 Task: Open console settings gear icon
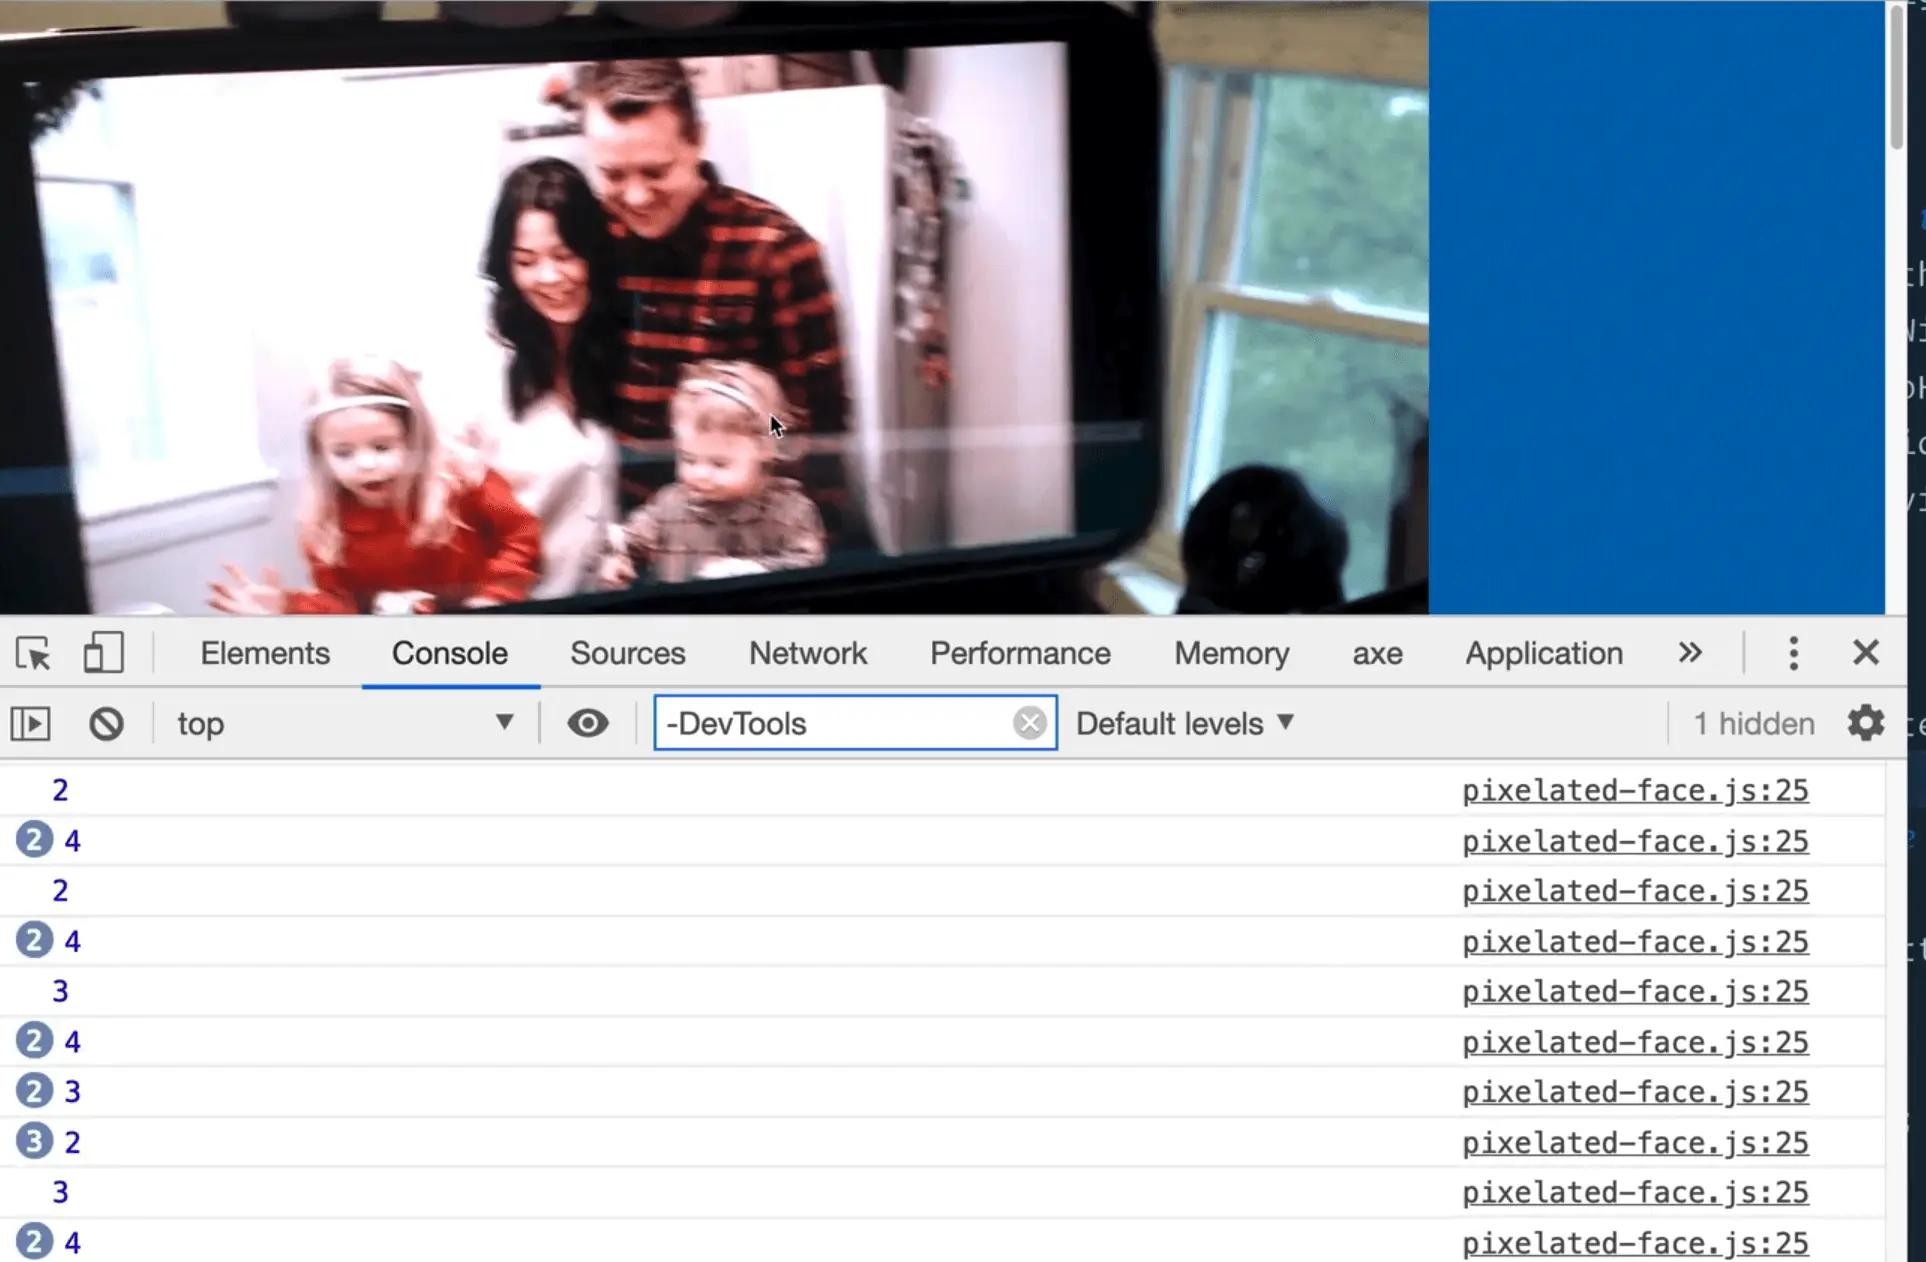(1865, 723)
